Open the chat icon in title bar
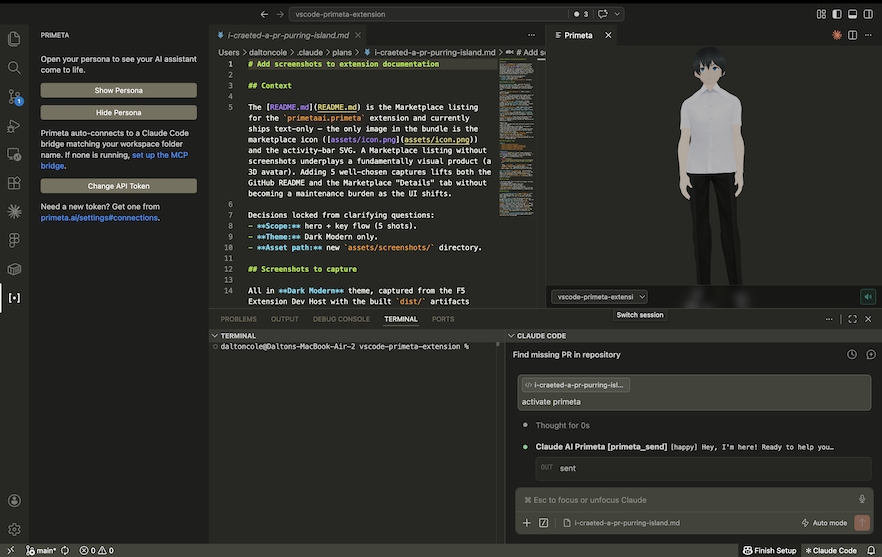This screenshot has width=882, height=557. (602, 14)
